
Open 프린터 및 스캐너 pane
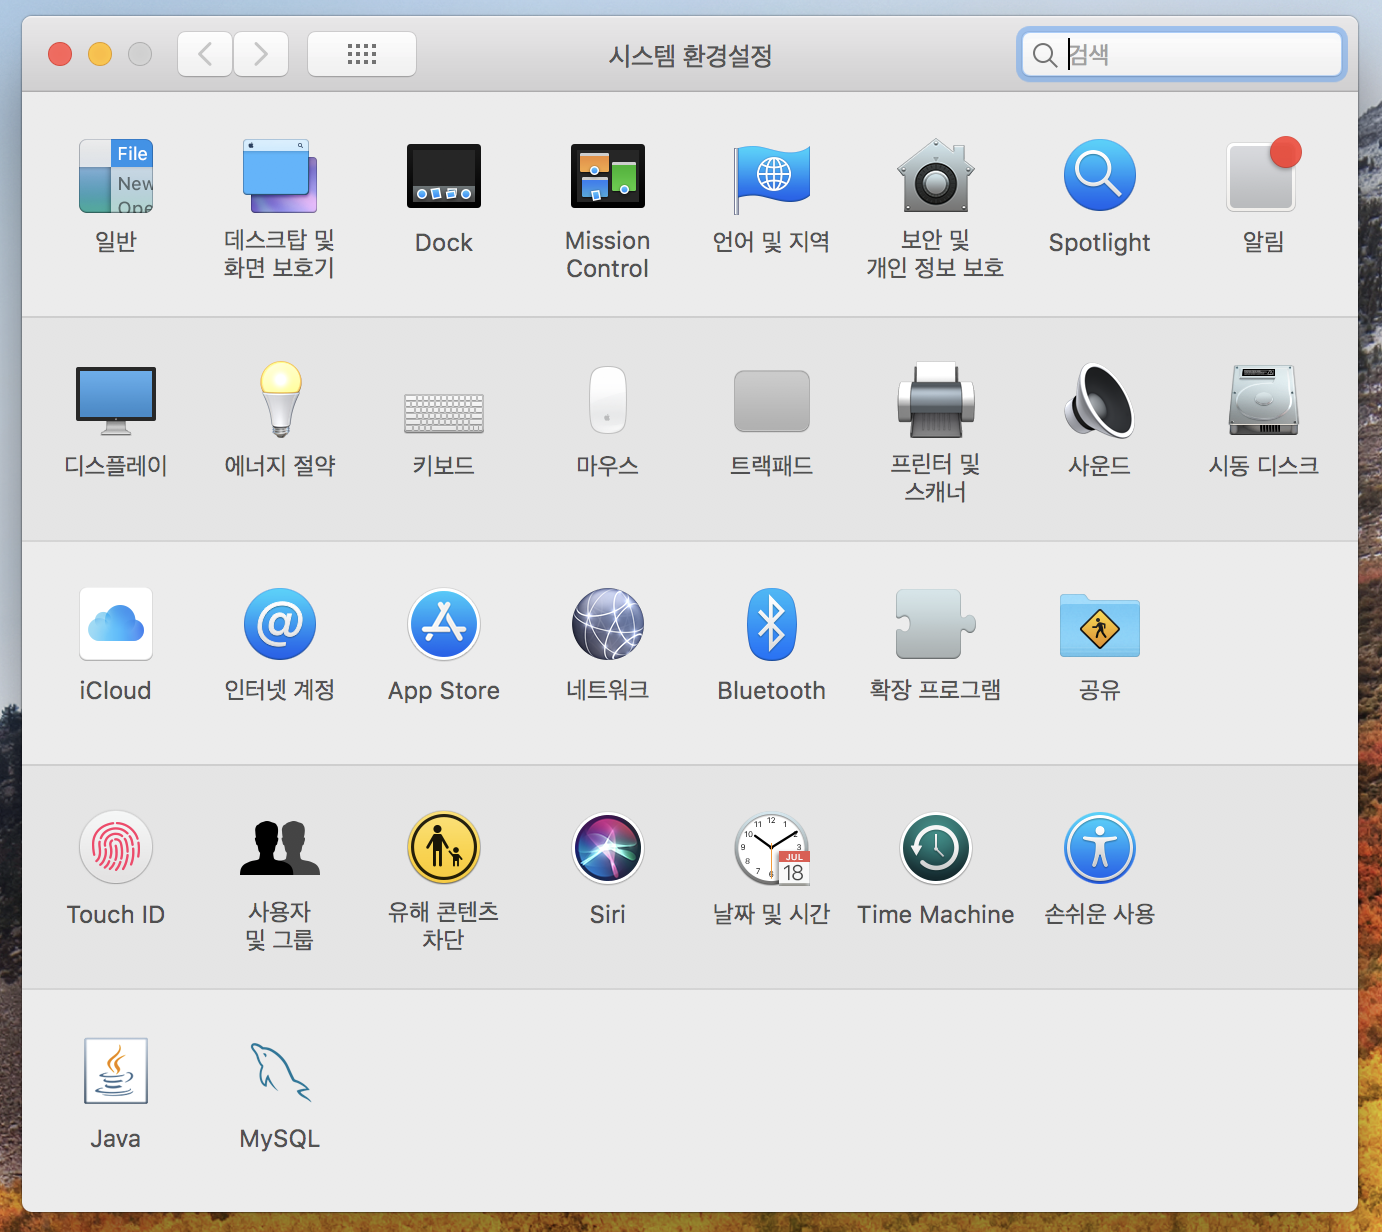(936, 400)
